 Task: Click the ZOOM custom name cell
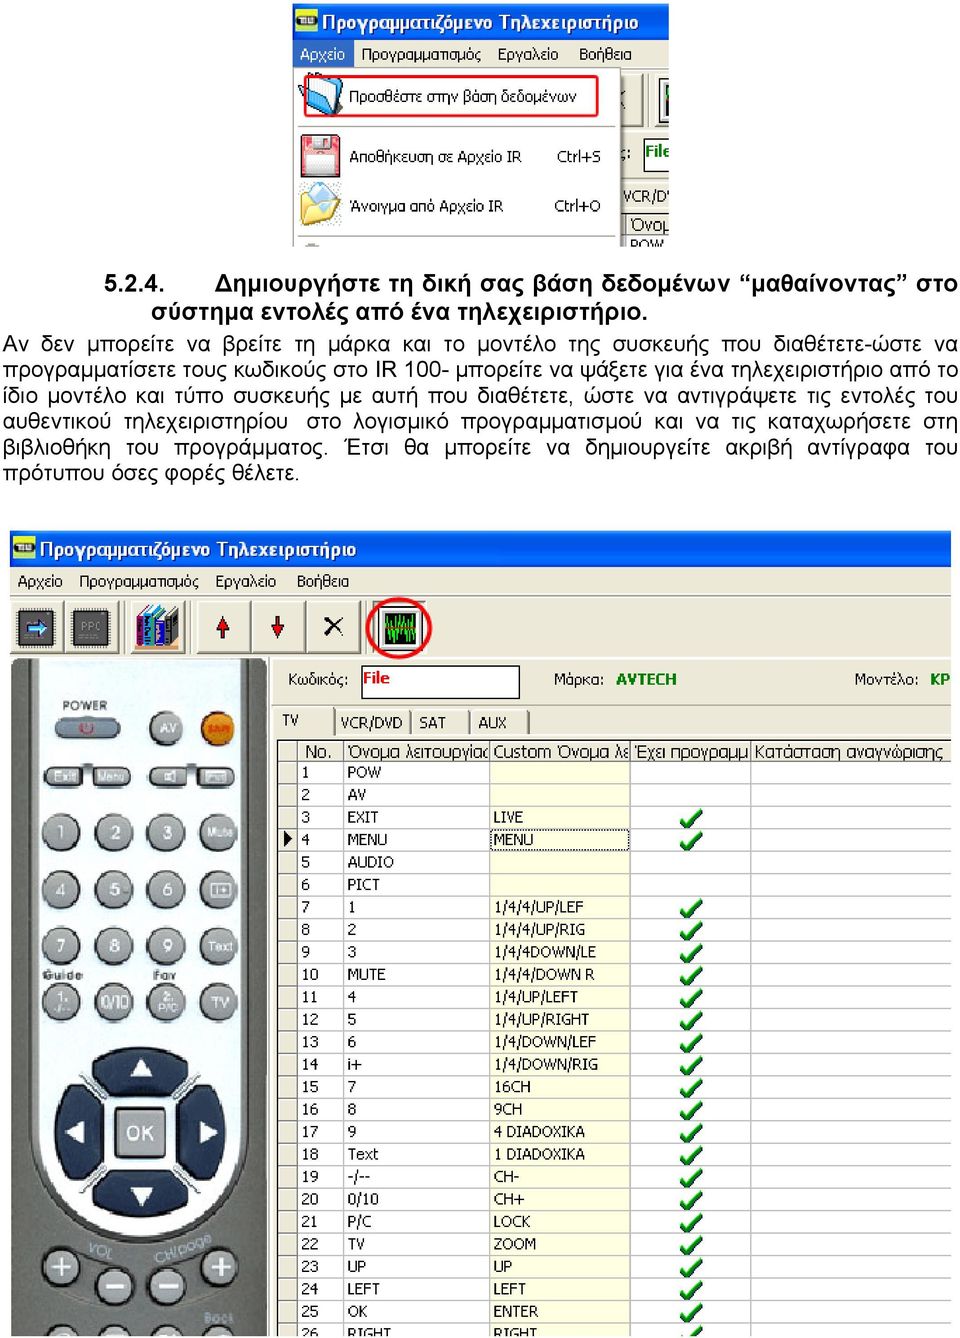click(560, 1244)
